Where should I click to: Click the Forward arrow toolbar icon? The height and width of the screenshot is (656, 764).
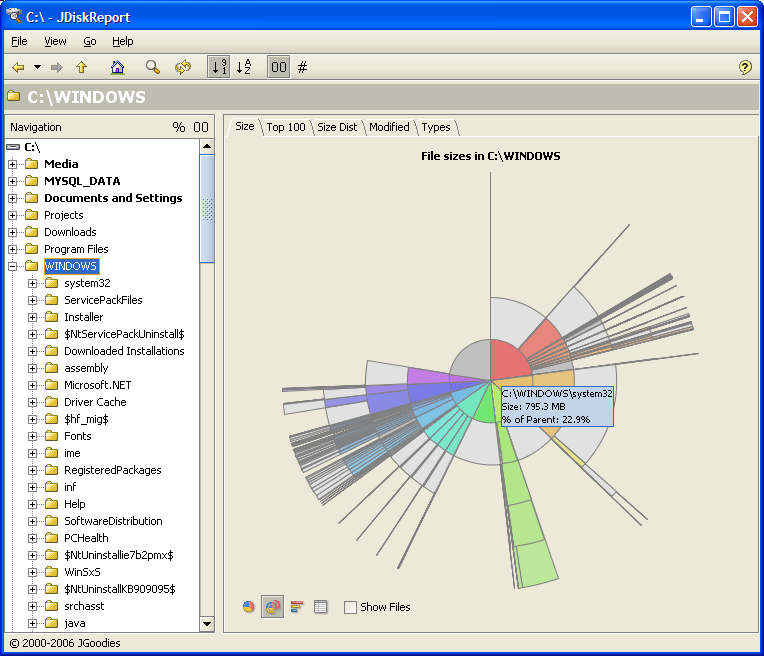(x=57, y=67)
